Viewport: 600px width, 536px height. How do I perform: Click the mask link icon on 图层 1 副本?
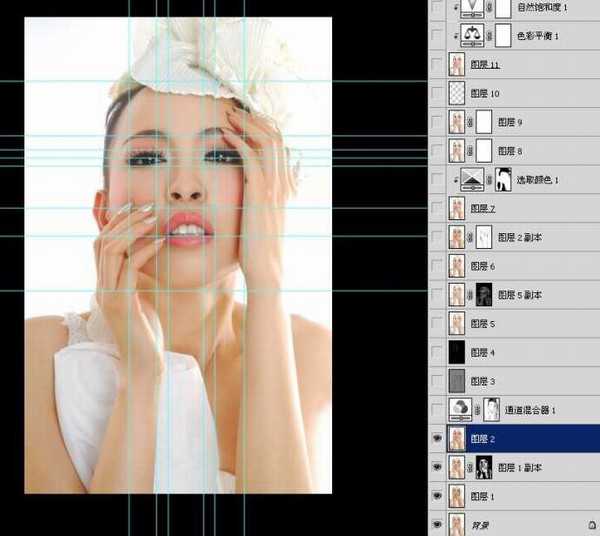[x=470, y=467]
